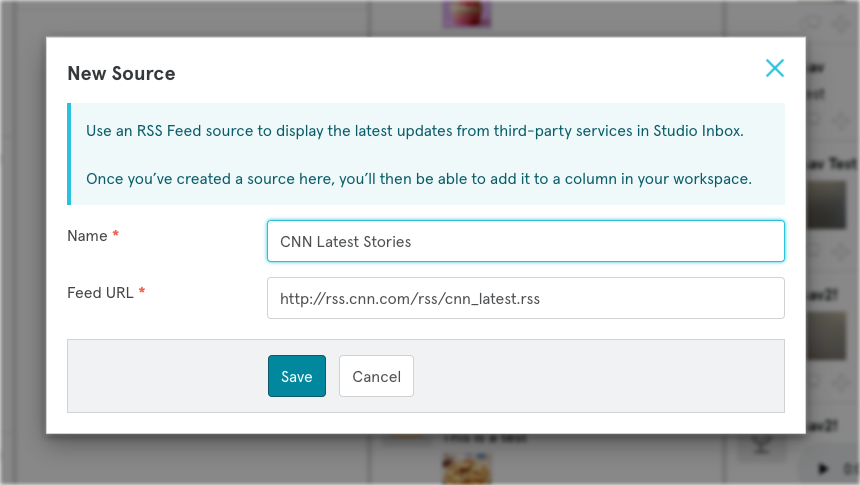Close the New Source dialog with the X
This screenshot has width=860, height=485.
click(x=774, y=68)
